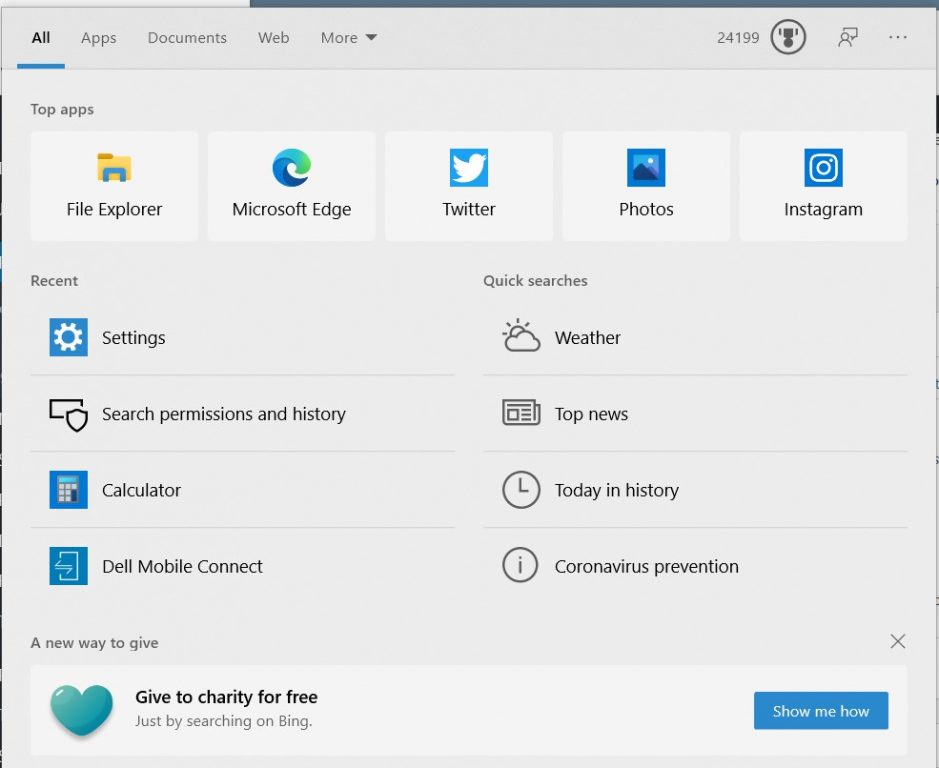This screenshot has height=768, width=939.
Task: Open Calculator icon in Recent list
Action: [x=68, y=489]
